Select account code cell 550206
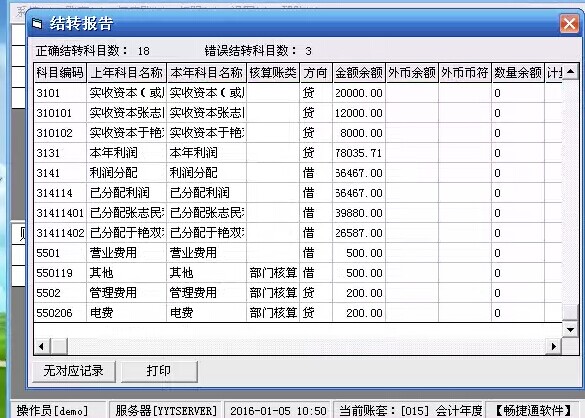Image resolution: width=585 pixels, height=418 pixels. 60,313
